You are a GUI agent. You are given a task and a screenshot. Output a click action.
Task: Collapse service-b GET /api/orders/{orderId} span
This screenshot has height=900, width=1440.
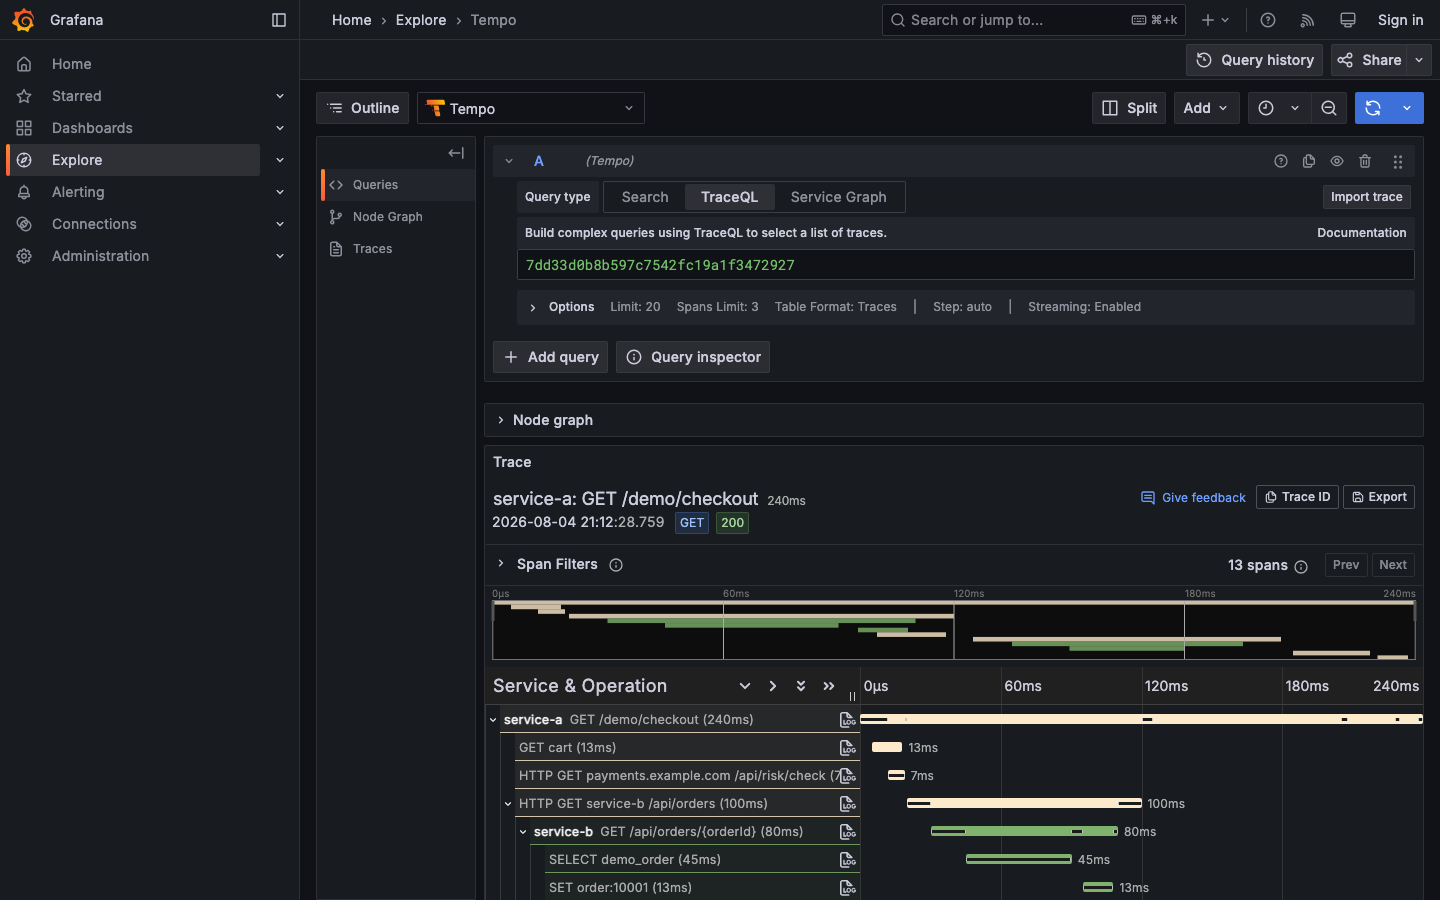tap(523, 832)
